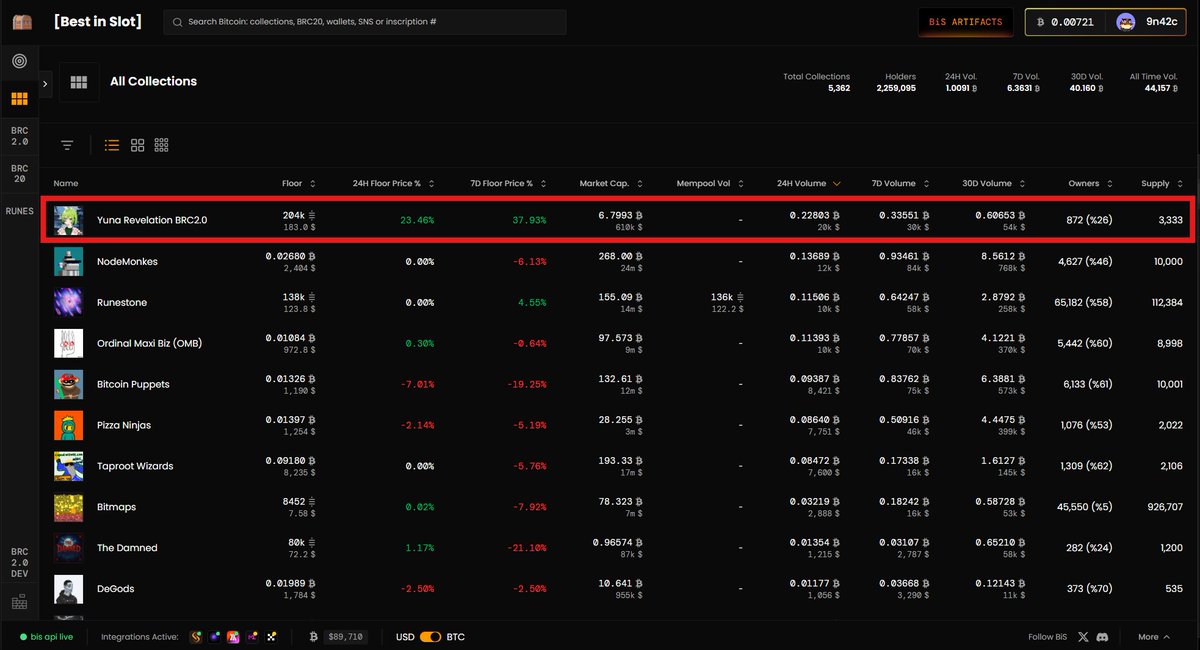This screenshot has width=1200, height=650.
Task: Open Yuna Revelation BRC2.0 thumbnail
Action: [69, 220]
